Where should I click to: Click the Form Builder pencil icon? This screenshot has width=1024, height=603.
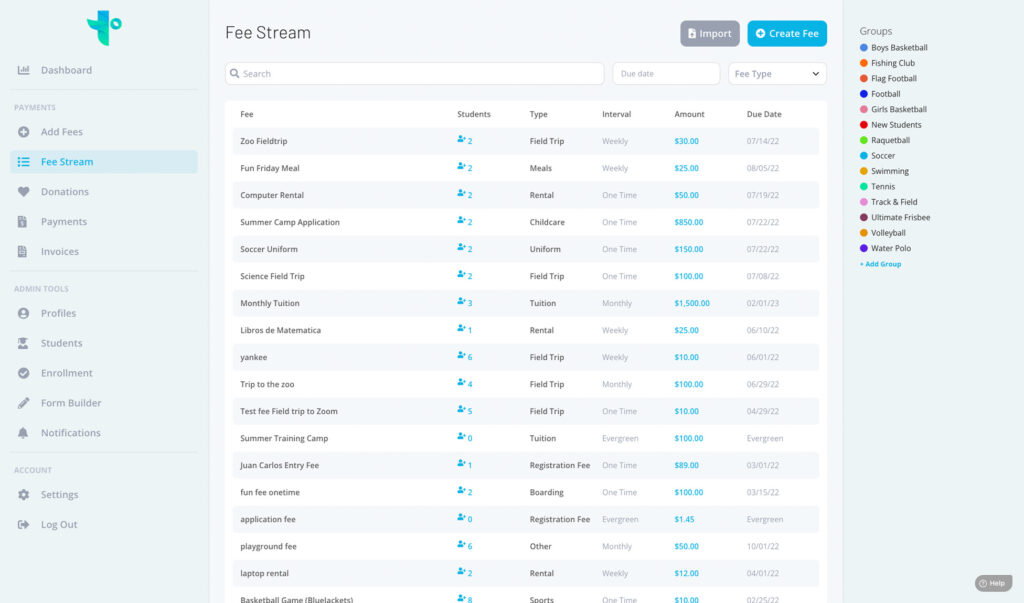(24, 403)
